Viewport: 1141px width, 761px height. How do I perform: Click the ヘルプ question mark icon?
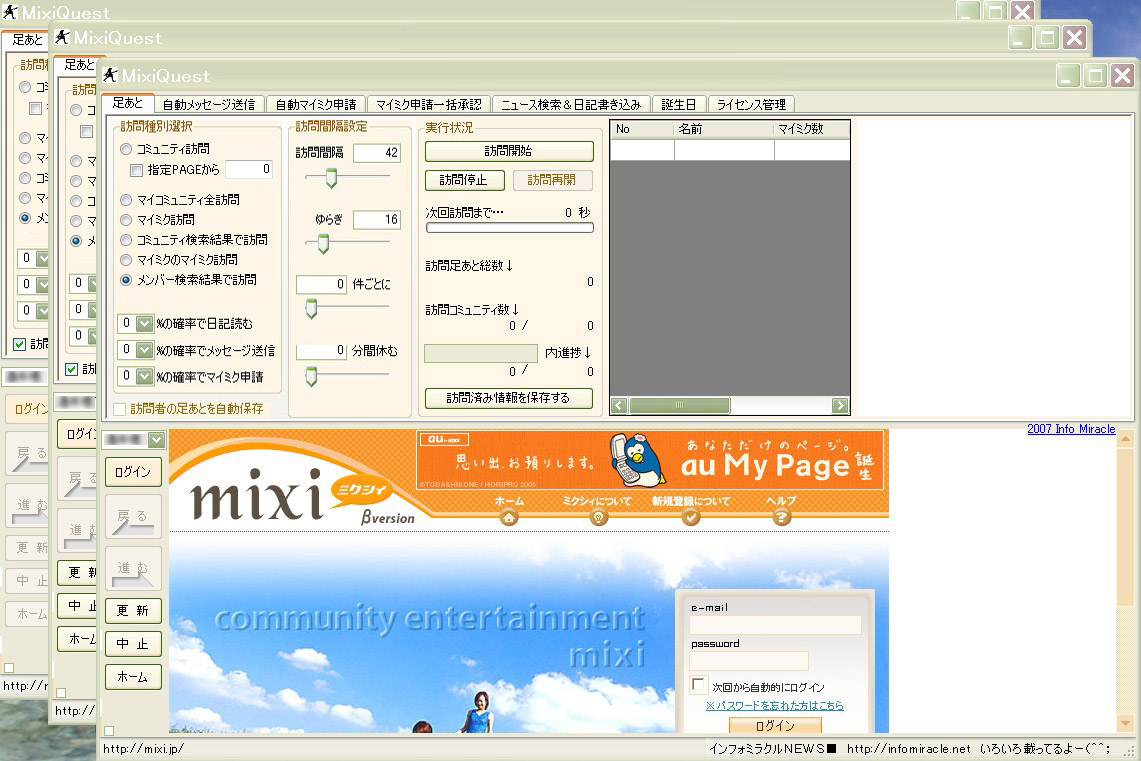781,517
